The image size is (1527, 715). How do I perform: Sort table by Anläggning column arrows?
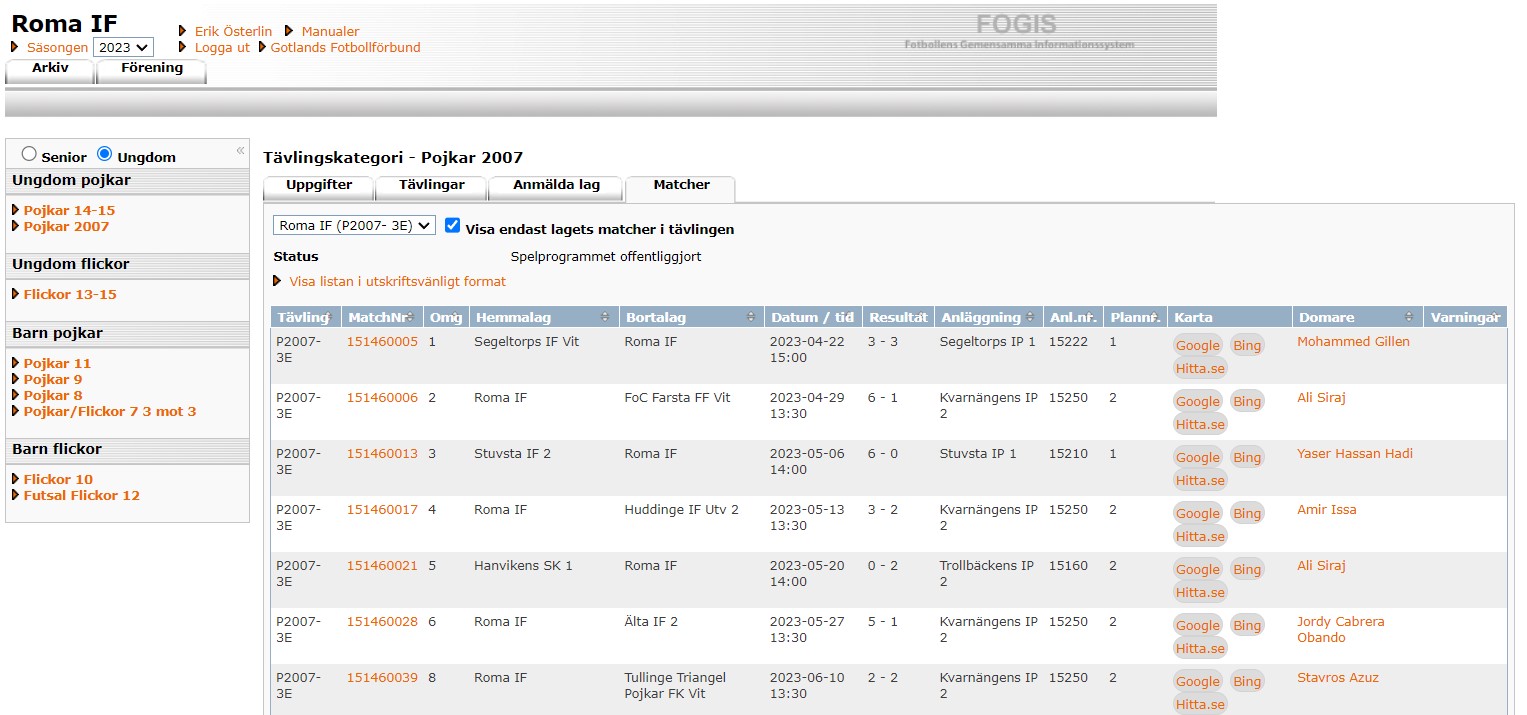coord(1029,317)
